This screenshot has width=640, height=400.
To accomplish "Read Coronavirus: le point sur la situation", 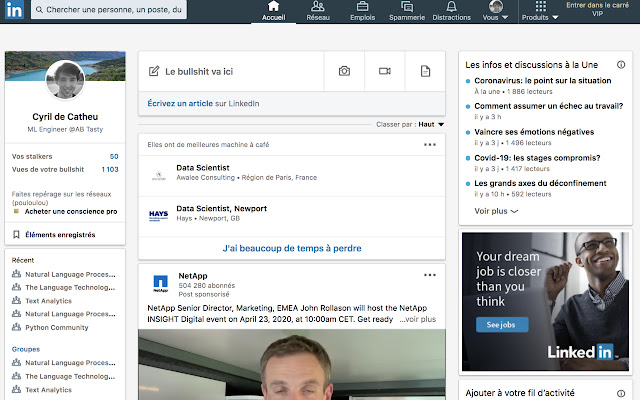I will point(542,81).
